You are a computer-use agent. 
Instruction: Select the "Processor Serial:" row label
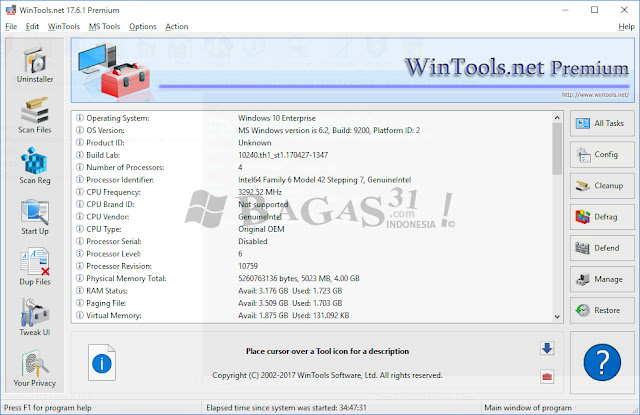(x=114, y=241)
